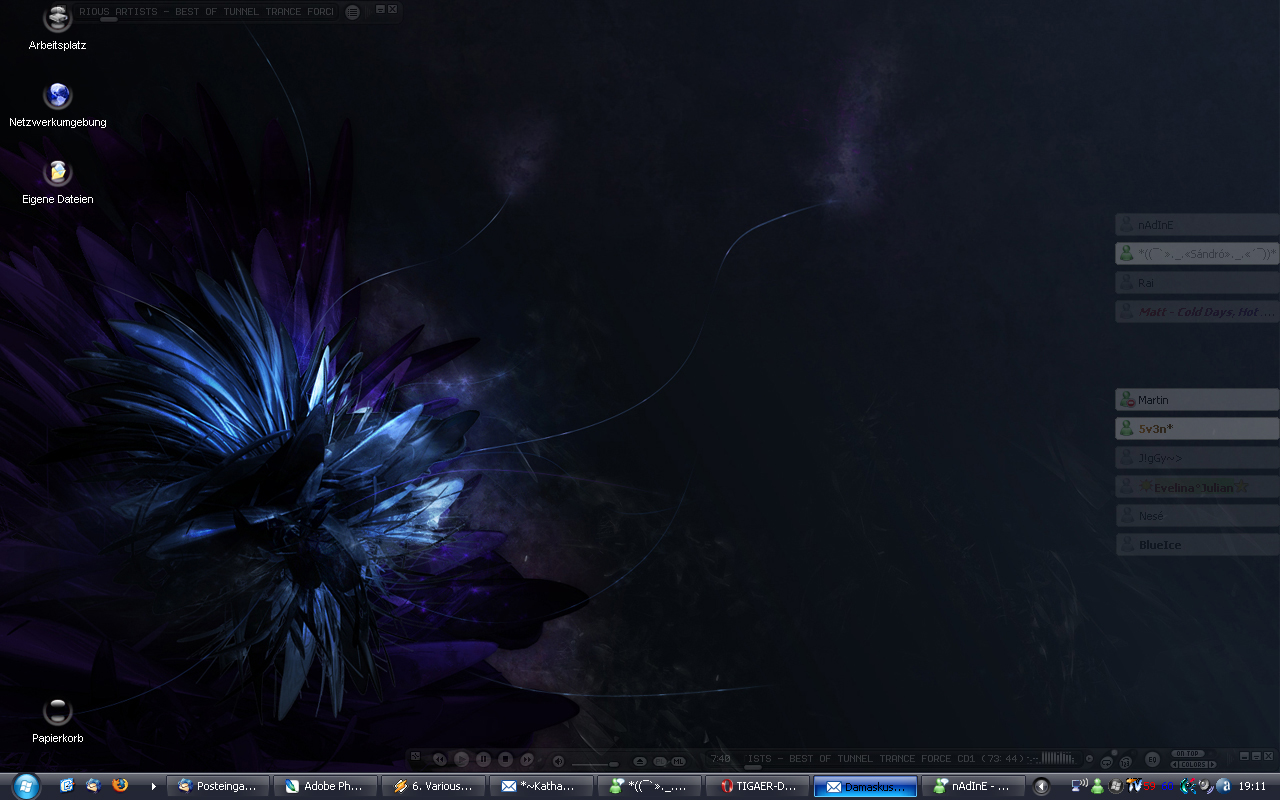Switch to the Adobe Ph... taskbar window
Image resolution: width=1280 pixels, height=800 pixels.
(326, 786)
